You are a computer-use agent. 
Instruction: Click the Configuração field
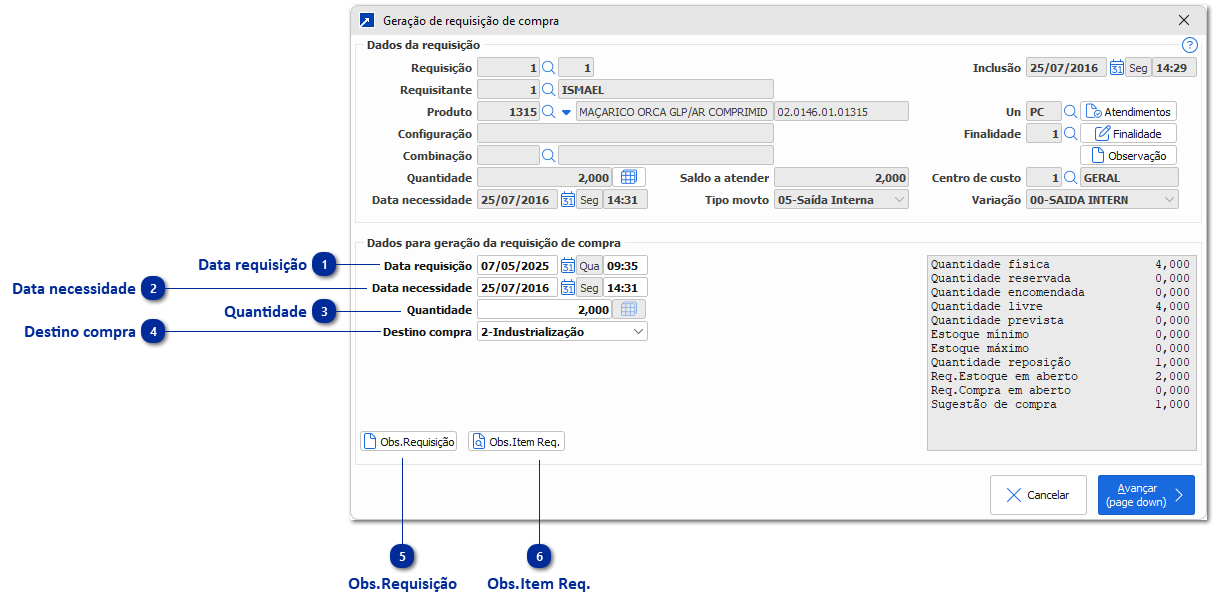point(626,134)
